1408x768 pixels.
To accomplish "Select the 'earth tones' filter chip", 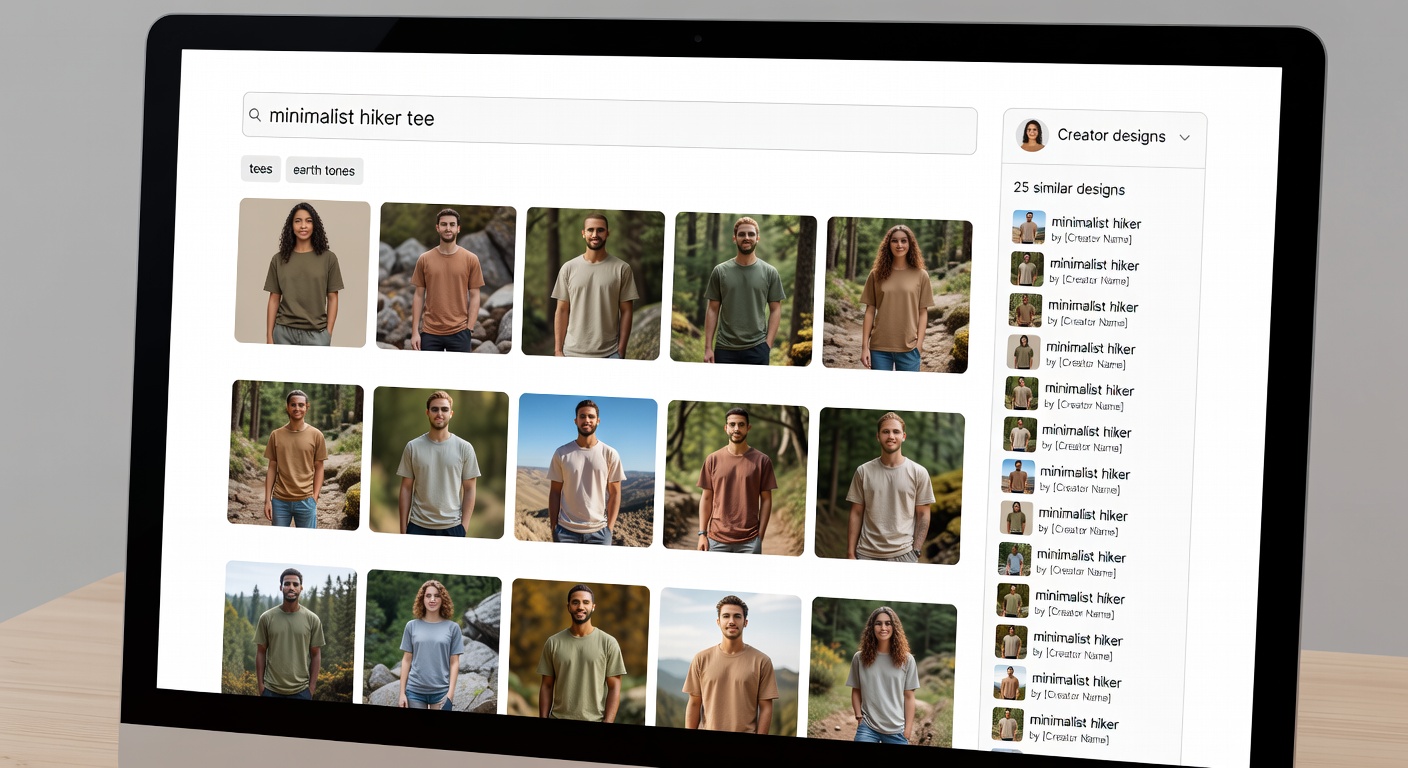I will (x=324, y=170).
